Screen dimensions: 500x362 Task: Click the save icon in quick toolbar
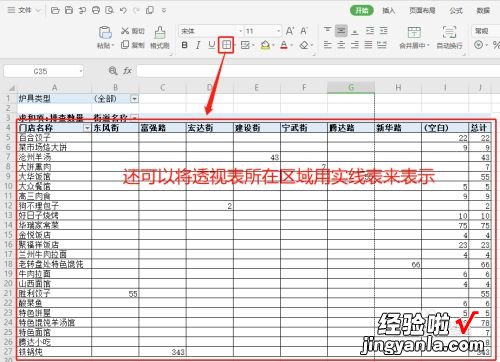pos(69,10)
